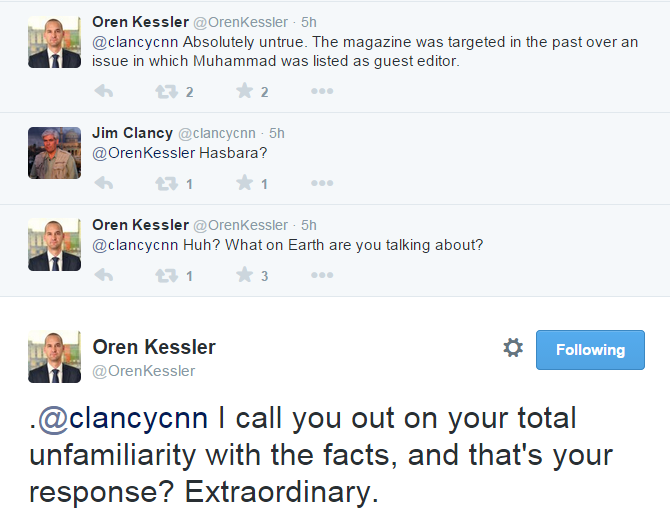This screenshot has height=518, width=670.
Task: Favorite the 'What on Earth' tweet
Action: click(x=244, y=275)
